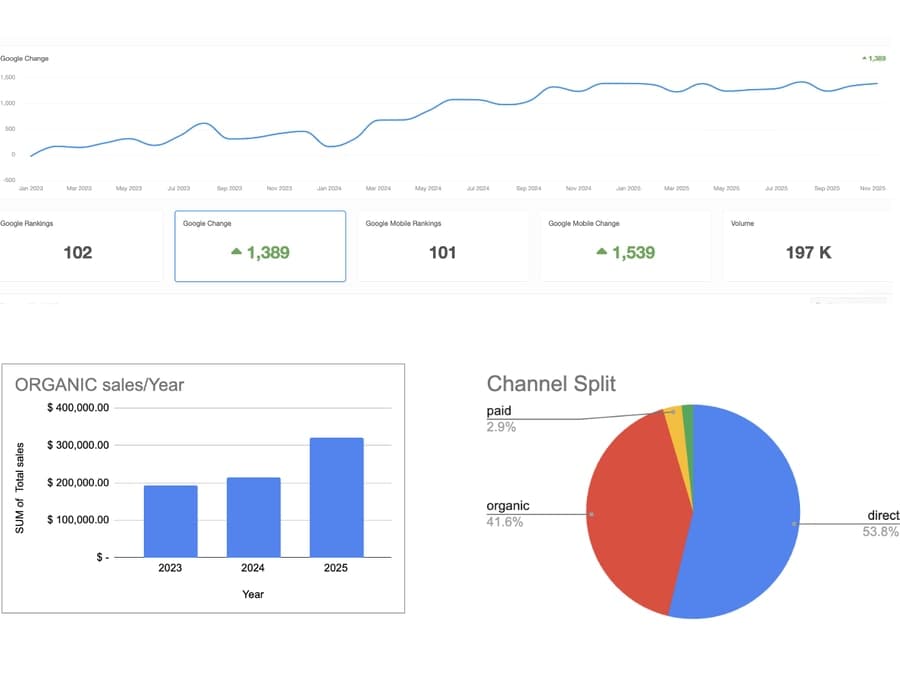Click the green up arrow beside 1,539
Viewport: 900px width, 675px height.
pos(601,251)
